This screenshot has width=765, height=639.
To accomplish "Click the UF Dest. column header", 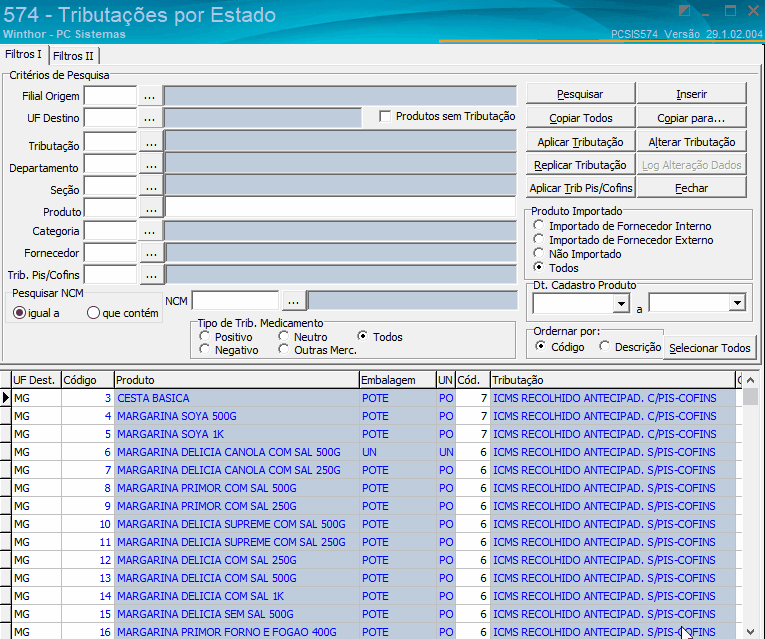I will pyautogui.click(x=37, y=380).
